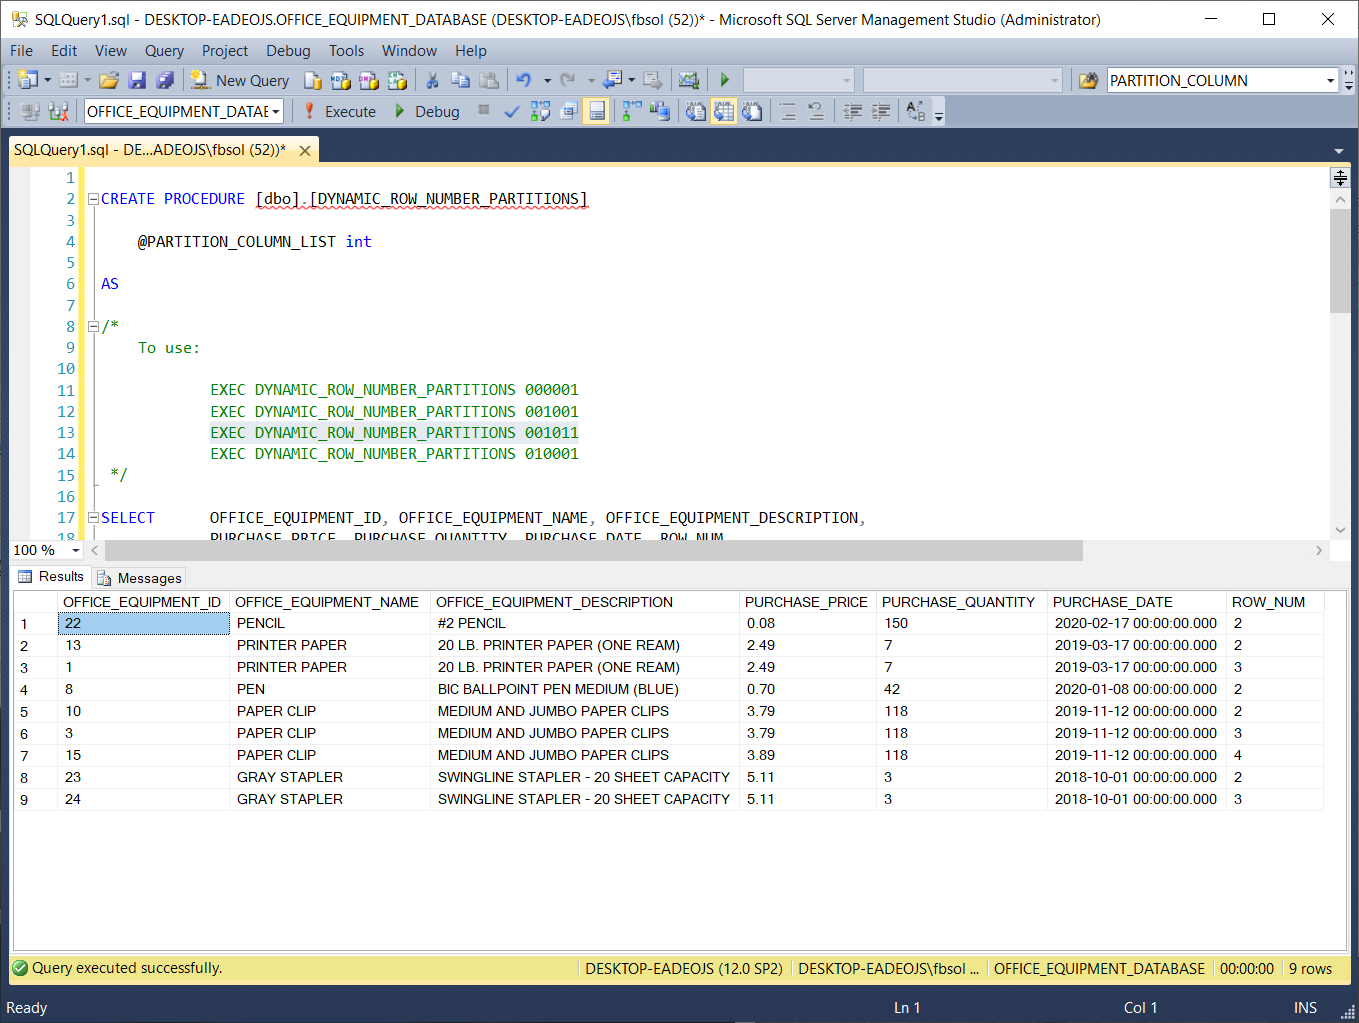The width and height of the screenshot is (1359, 1023).
Task: Toggle Results to Grid output mode
Action: click(x=723, y=112)
